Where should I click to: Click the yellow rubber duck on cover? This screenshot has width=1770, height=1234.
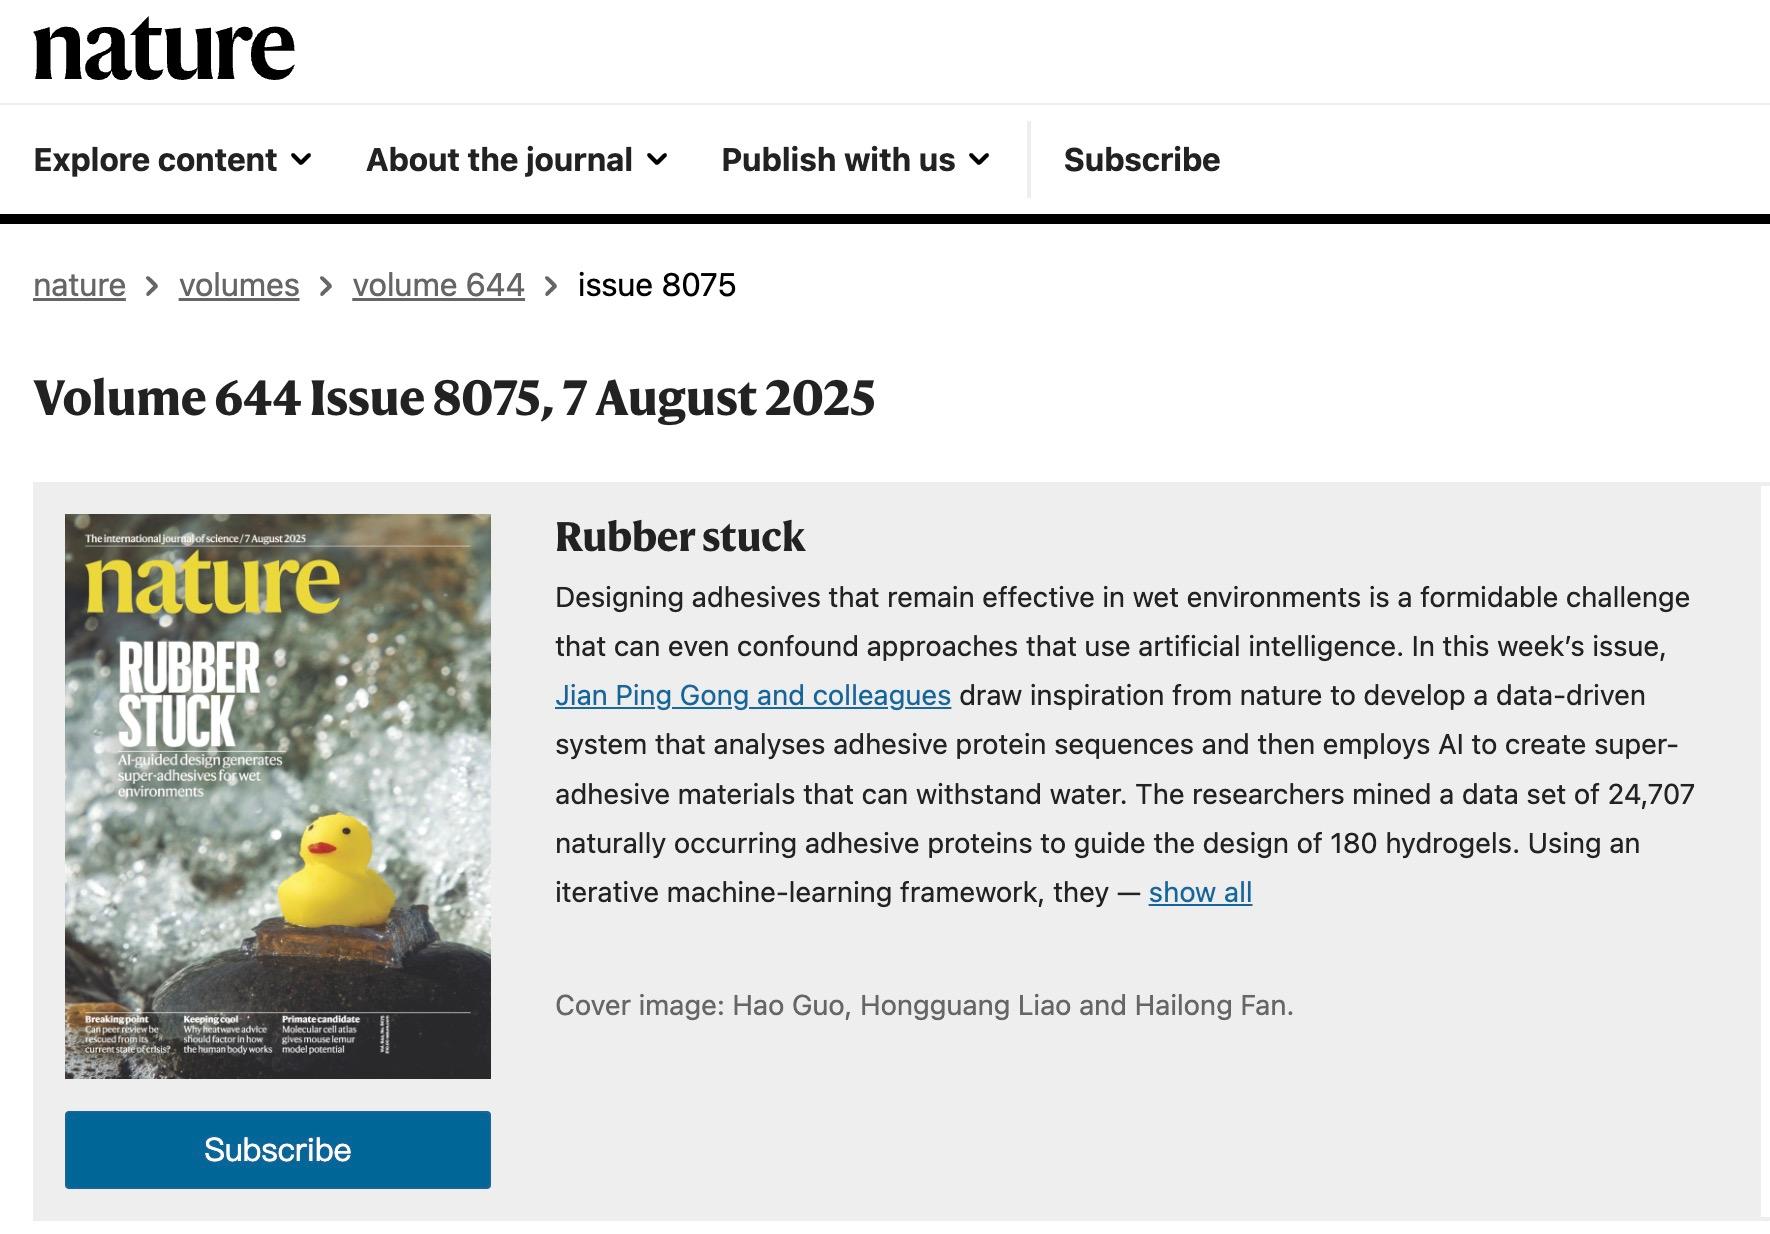coord(334,868)
